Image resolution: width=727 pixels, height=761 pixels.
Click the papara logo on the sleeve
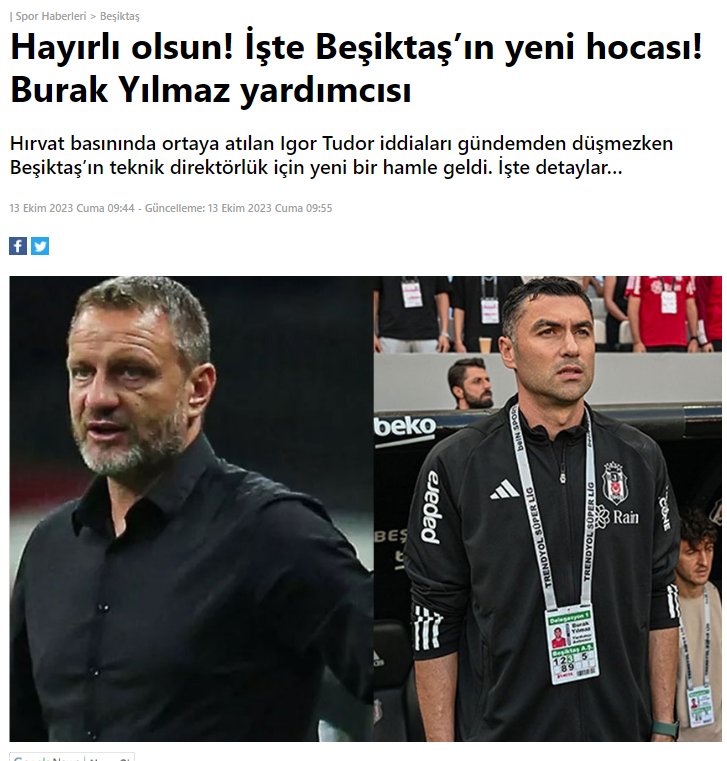pyautogui.click(x=431, y=507)
